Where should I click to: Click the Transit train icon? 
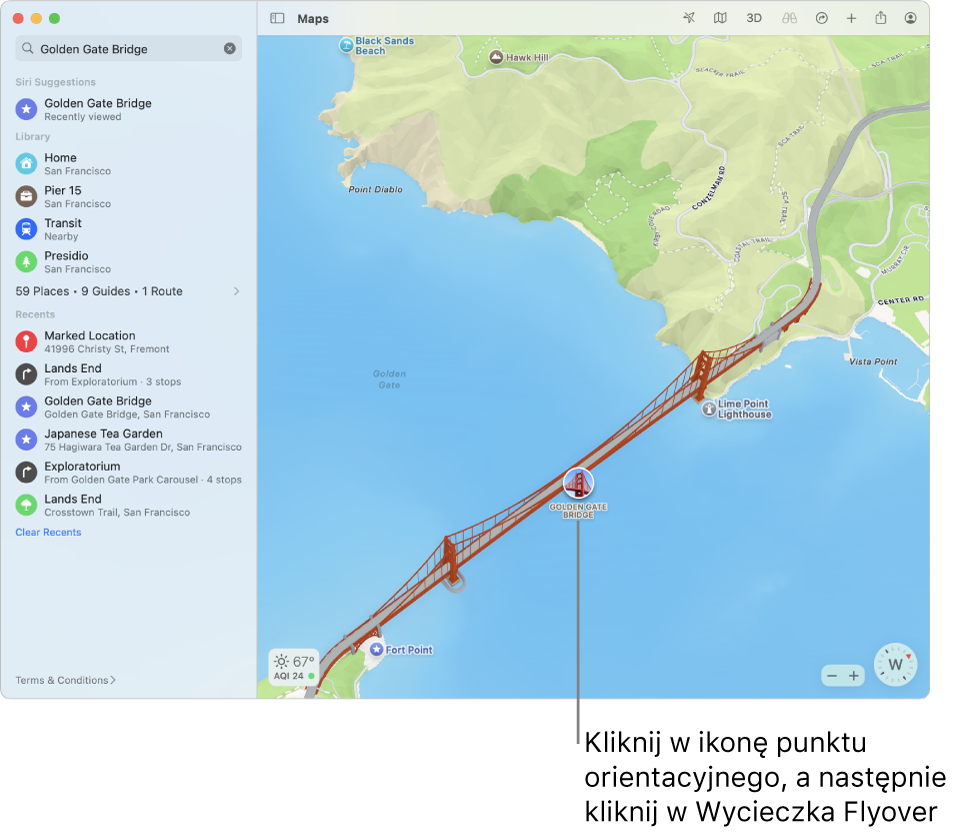click(26, 229)
